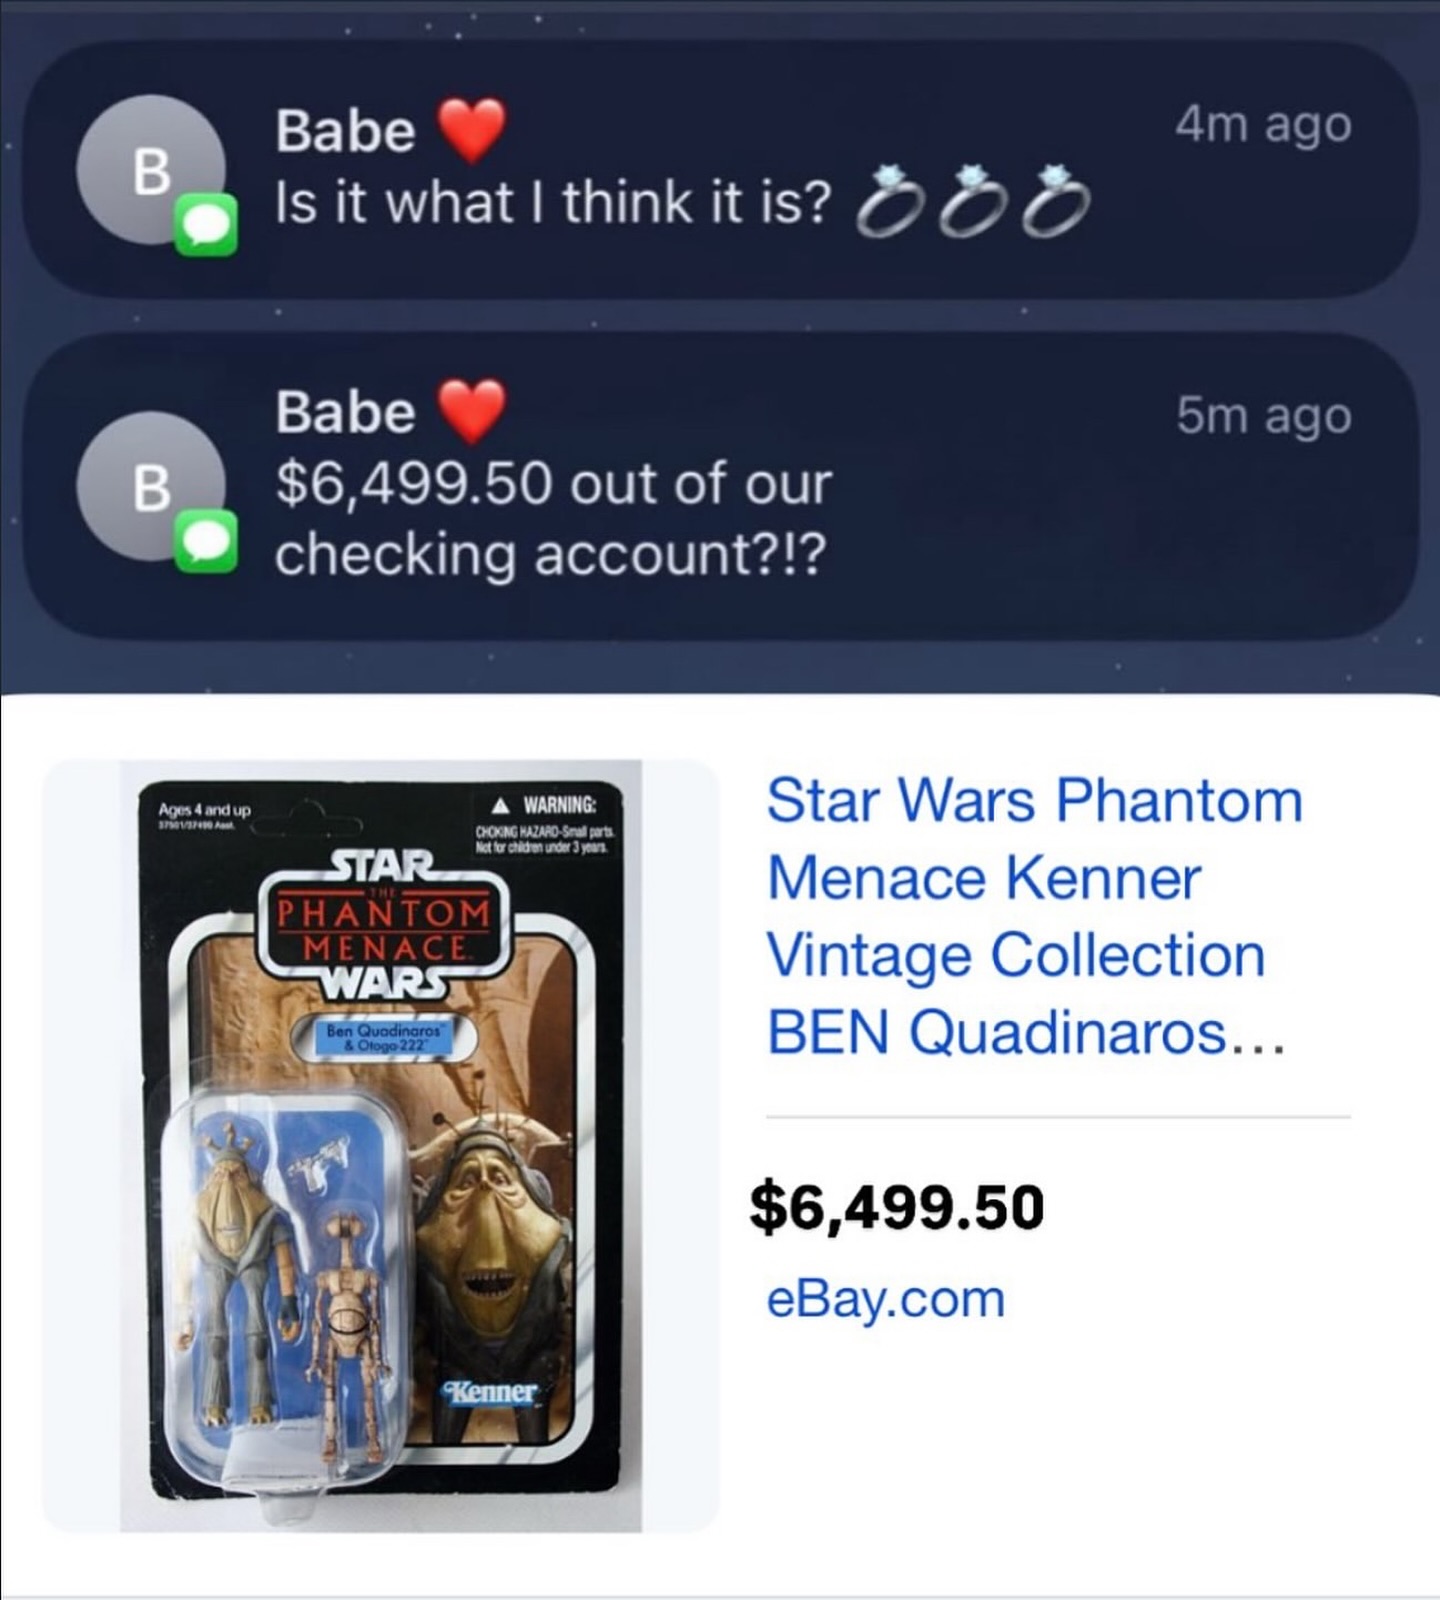1440x1600 pixels.
Task: Open the eBay.com seller link
Action: (885, 1299)
